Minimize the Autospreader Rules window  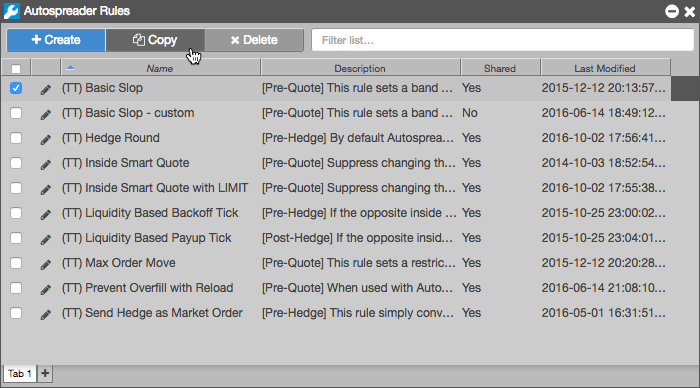(x=672, y=11)
